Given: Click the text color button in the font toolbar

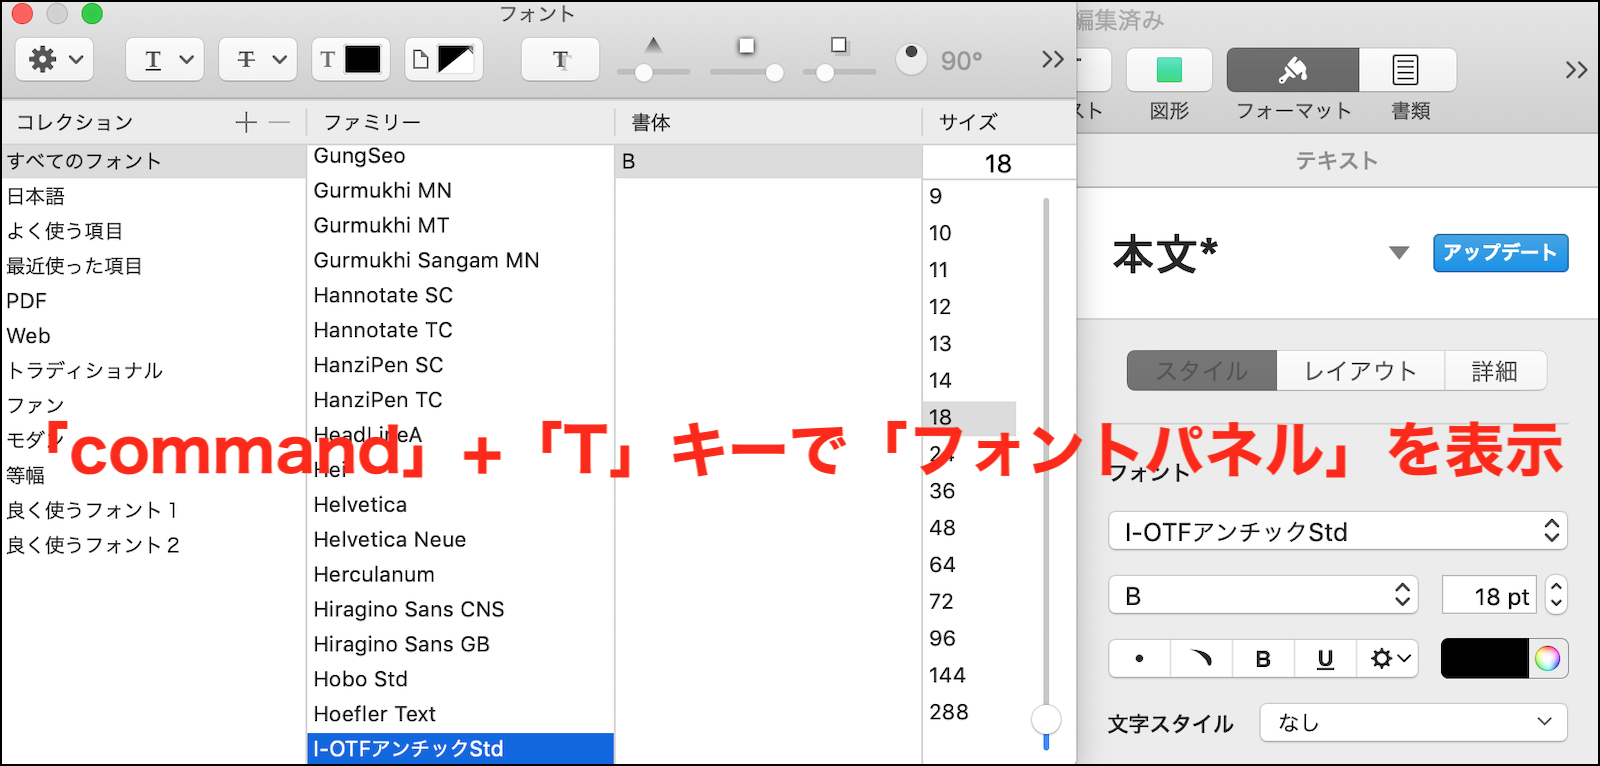Looking at the screenshot, I should pyautogui.click(x=349, y=60).
